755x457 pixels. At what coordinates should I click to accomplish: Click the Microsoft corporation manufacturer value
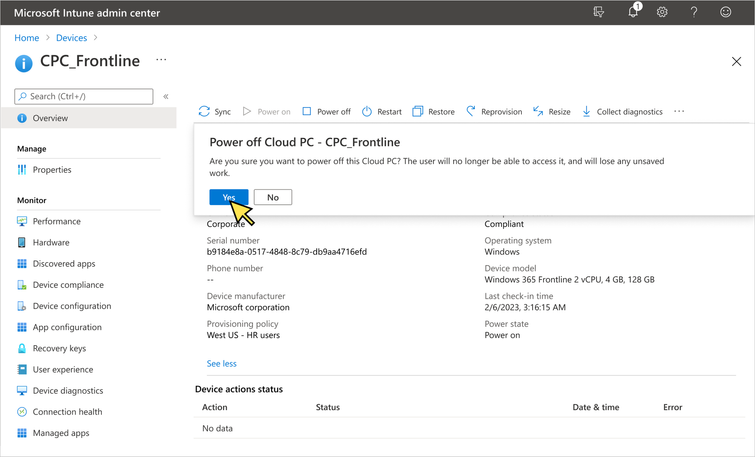tap(248, 307)
